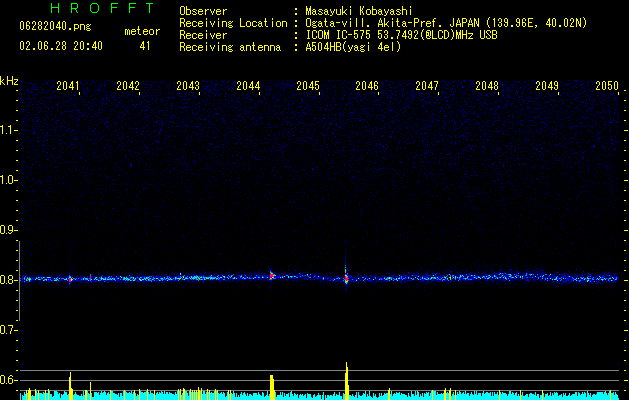The height and width of the screenshot is (400, 629).
Task: Click the 2046 time marker
Action: (367, 86)
